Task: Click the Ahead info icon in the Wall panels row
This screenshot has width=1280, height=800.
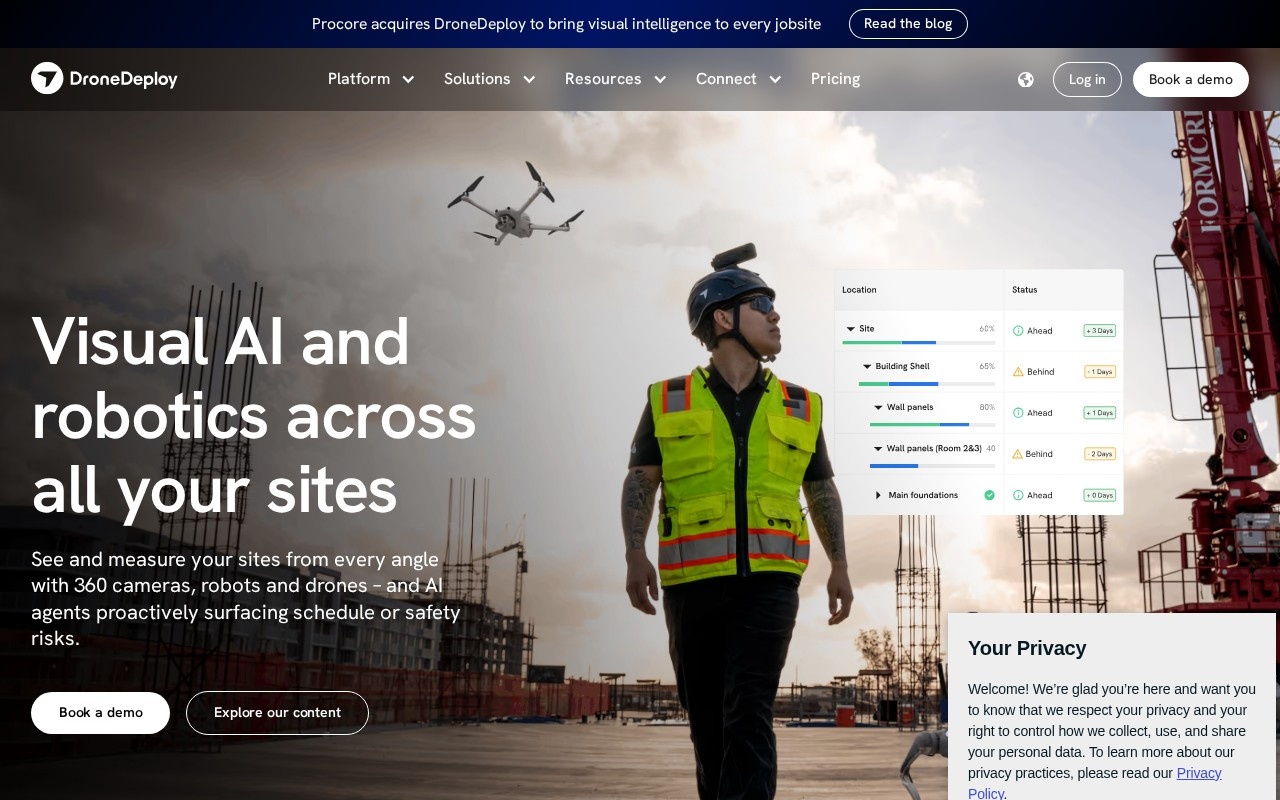Action: 1018,412
